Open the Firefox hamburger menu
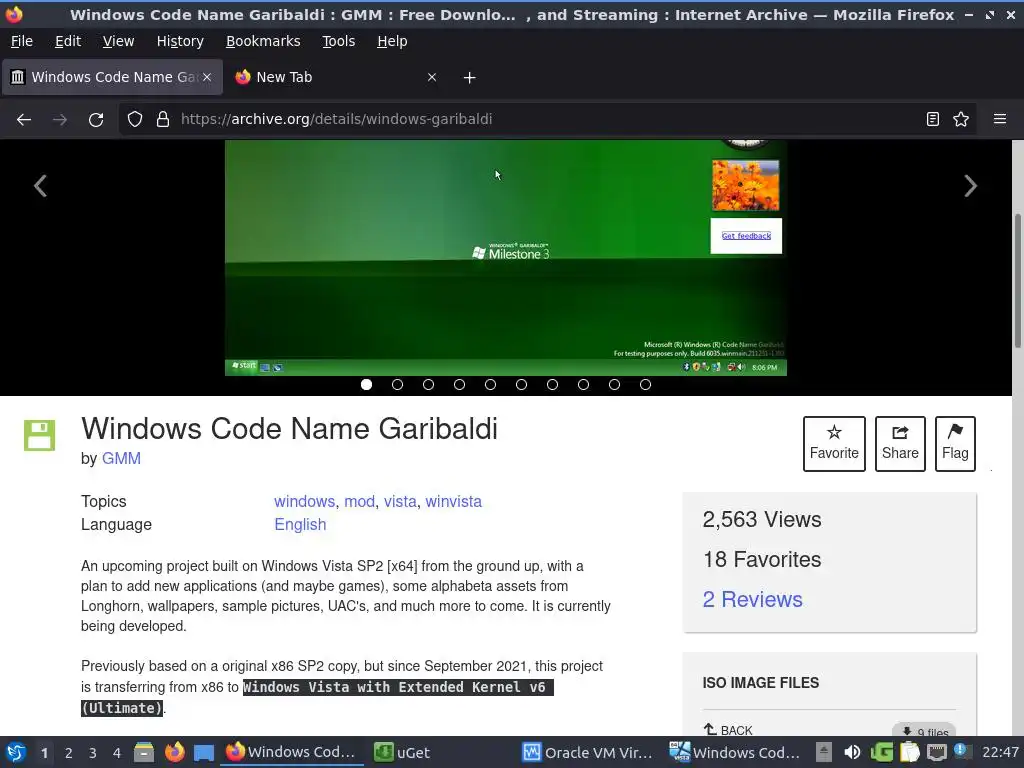Screen dimensions: 1024x768 pyautogui.click(x=1000, y=119)
